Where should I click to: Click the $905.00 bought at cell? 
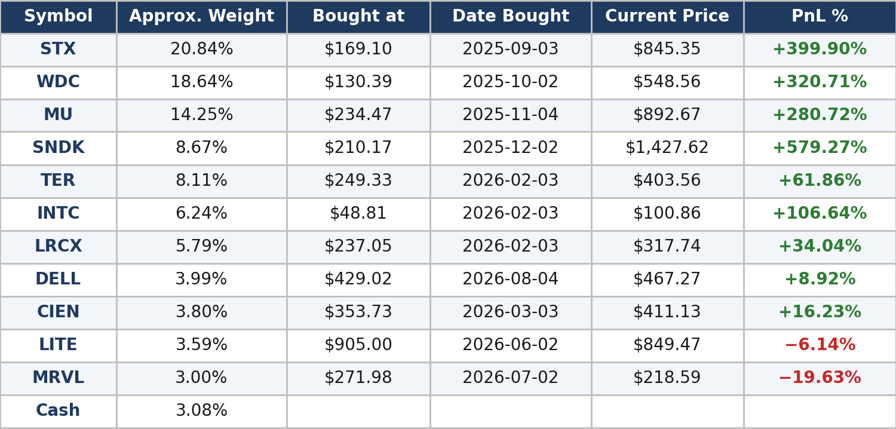pos(358,345)
